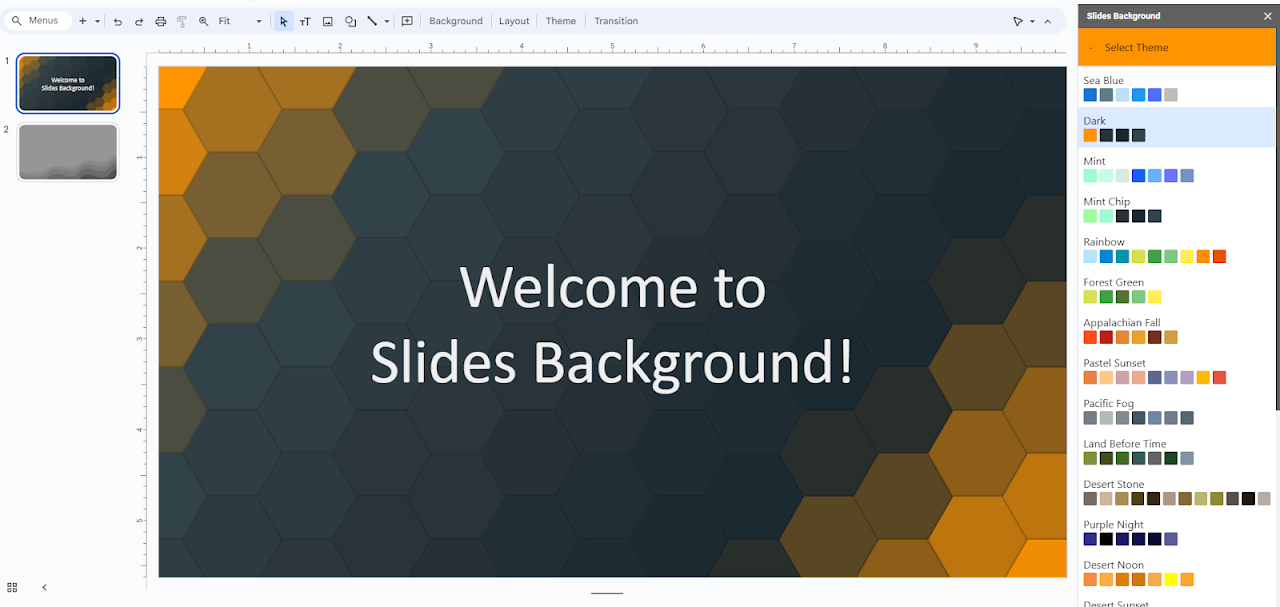Choose the Rainbow theme
The image size is (1280, 607).
pos(1177,250)
